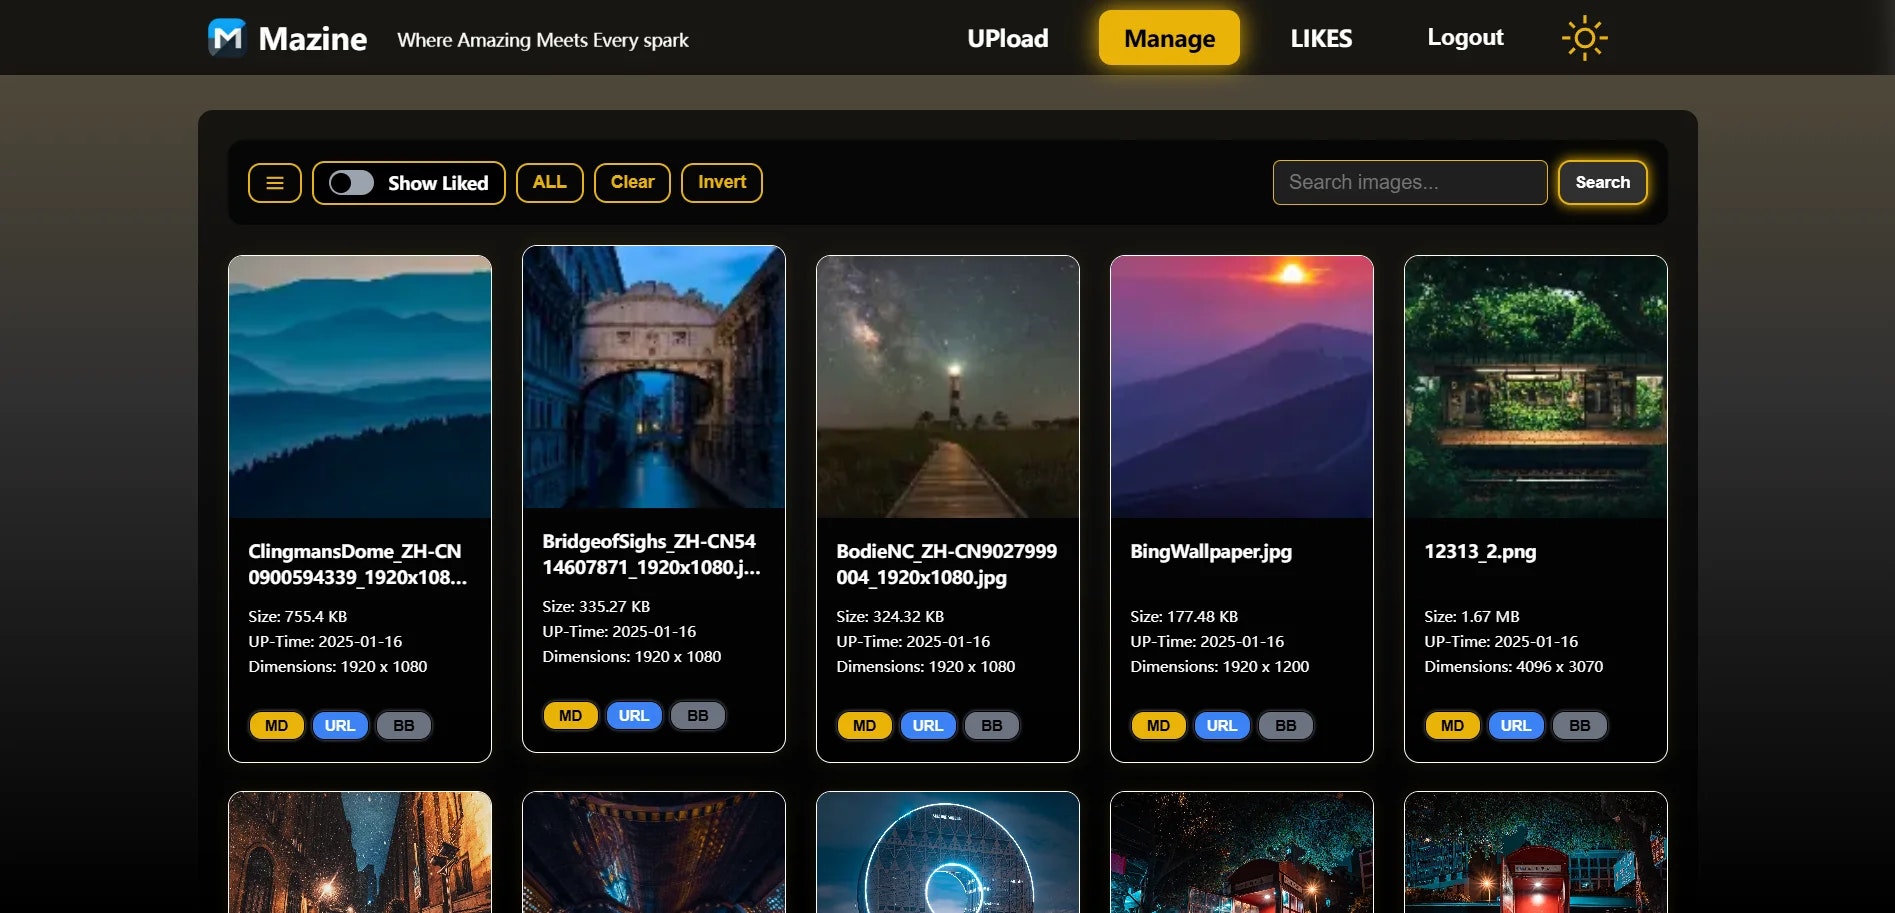The height and width of the screenshot is (913, 1895).
Task: Copy URL for BodieNC image
Action: pos(928,725)
